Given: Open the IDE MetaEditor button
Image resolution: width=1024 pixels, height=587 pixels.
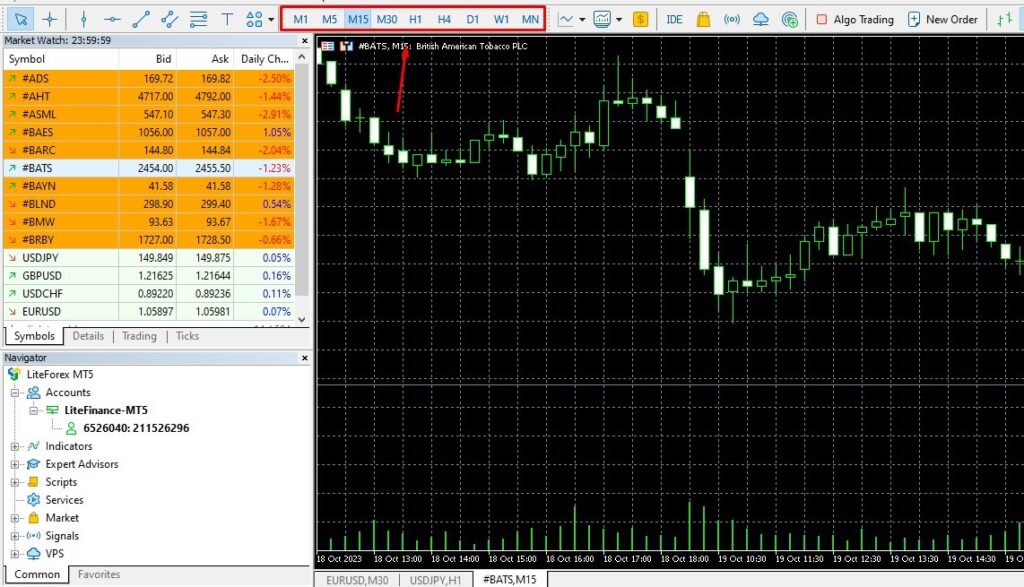Looking at the screenshot, I should (675, 19).
